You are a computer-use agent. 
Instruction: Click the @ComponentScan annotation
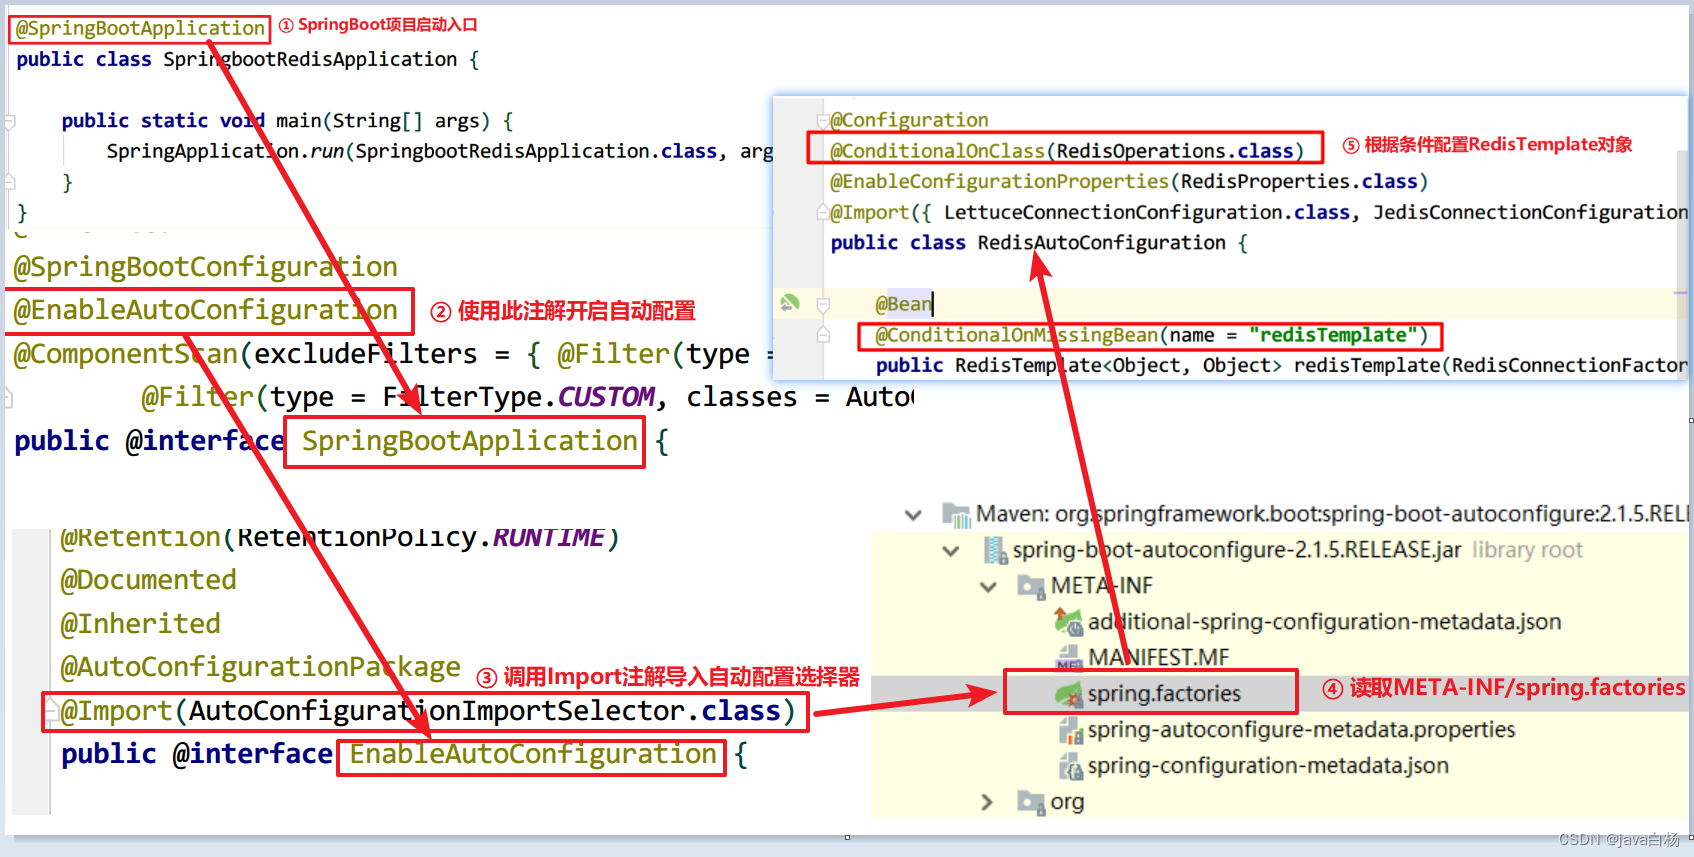tap(126, 354)
